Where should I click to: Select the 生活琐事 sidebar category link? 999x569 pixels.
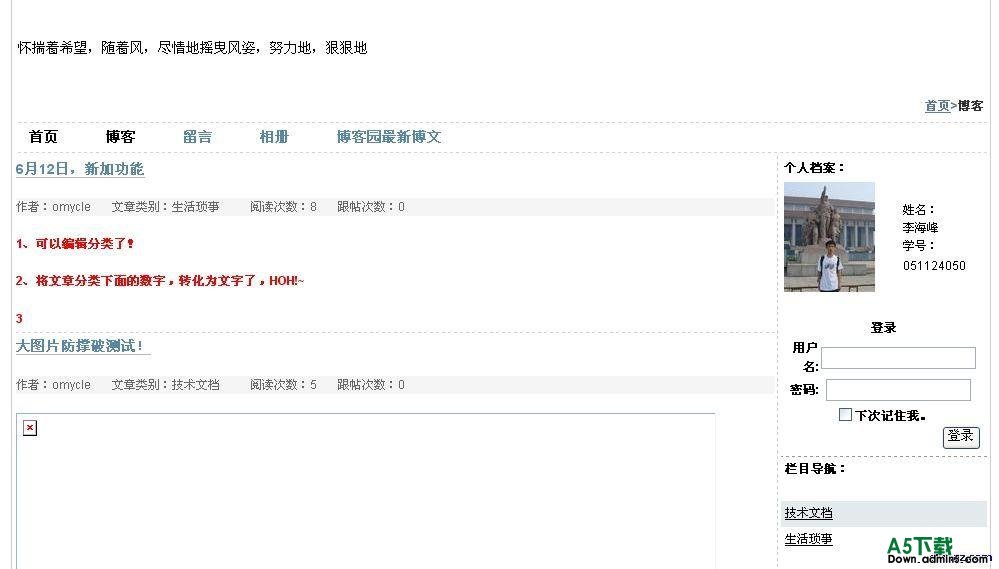[x=809, y=539]
